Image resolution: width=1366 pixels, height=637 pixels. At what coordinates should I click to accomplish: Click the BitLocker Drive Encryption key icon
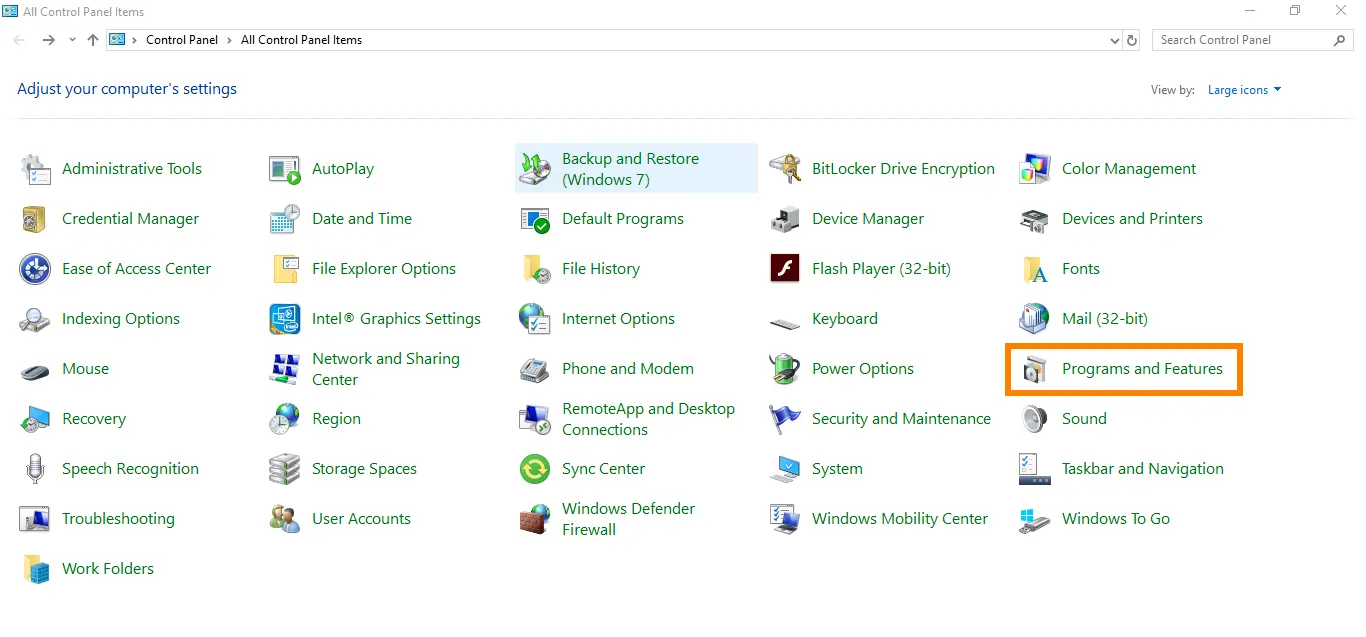point(785,169)
